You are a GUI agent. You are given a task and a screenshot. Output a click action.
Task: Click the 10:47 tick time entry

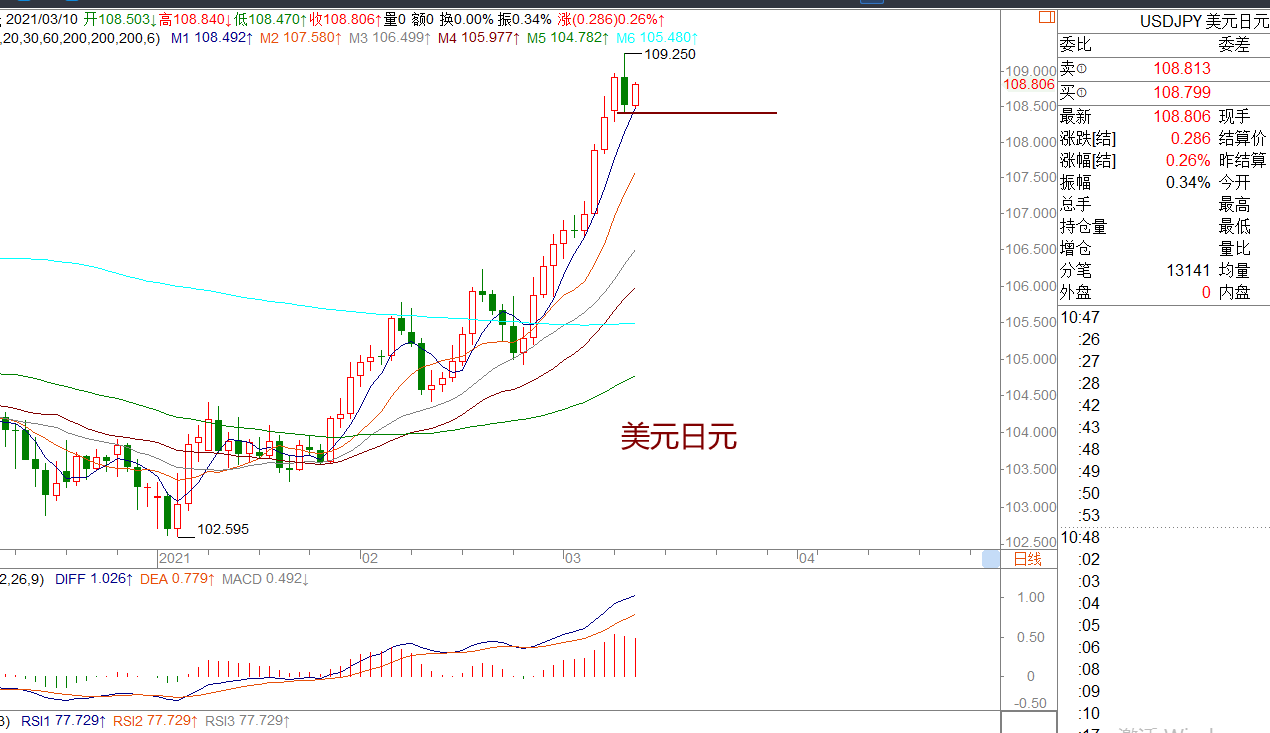[1081, 317]
